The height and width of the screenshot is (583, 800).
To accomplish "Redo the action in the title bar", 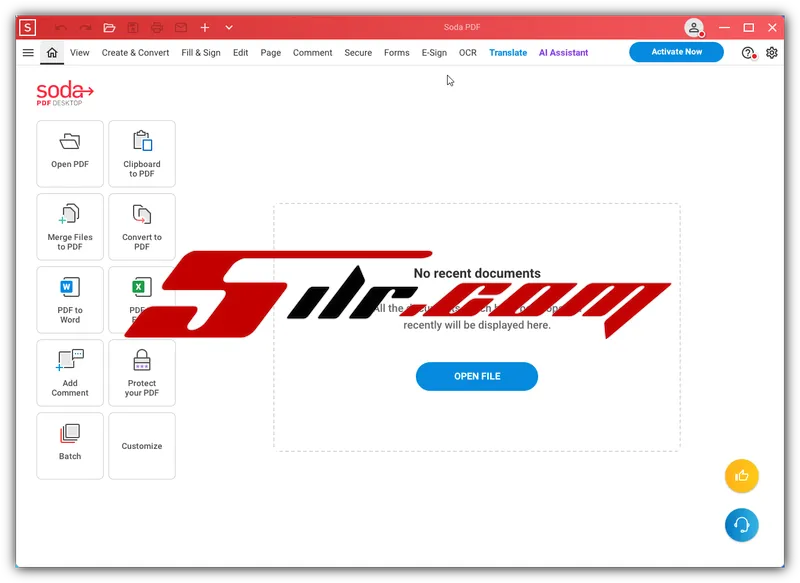I will (x=85, y=28).
